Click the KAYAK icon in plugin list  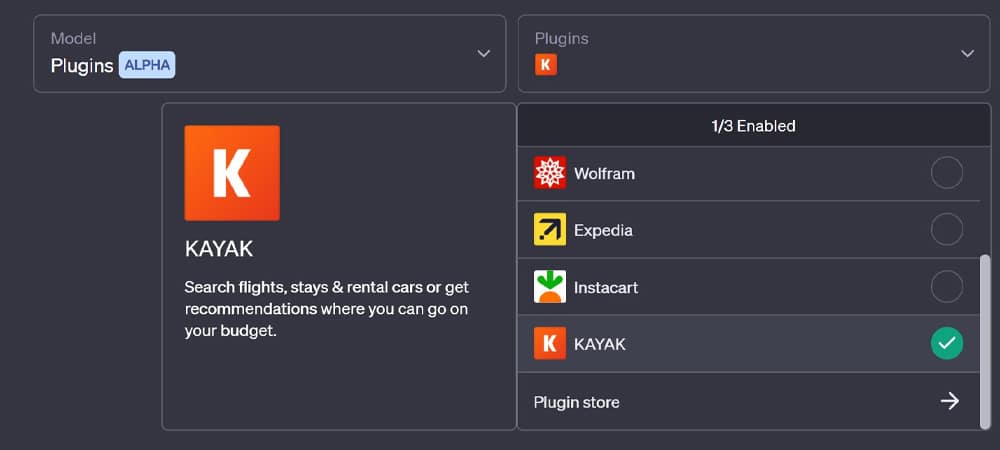point(549,344)
